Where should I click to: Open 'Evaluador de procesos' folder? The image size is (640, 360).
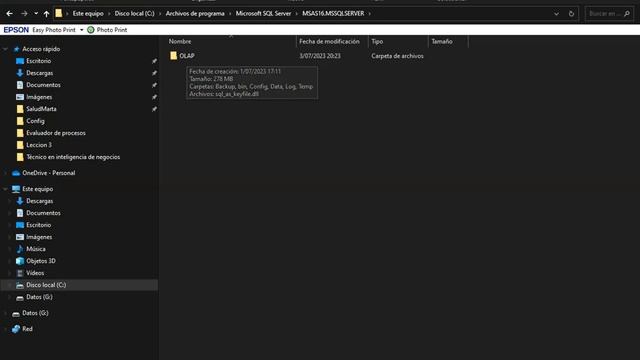coord(56,133)
